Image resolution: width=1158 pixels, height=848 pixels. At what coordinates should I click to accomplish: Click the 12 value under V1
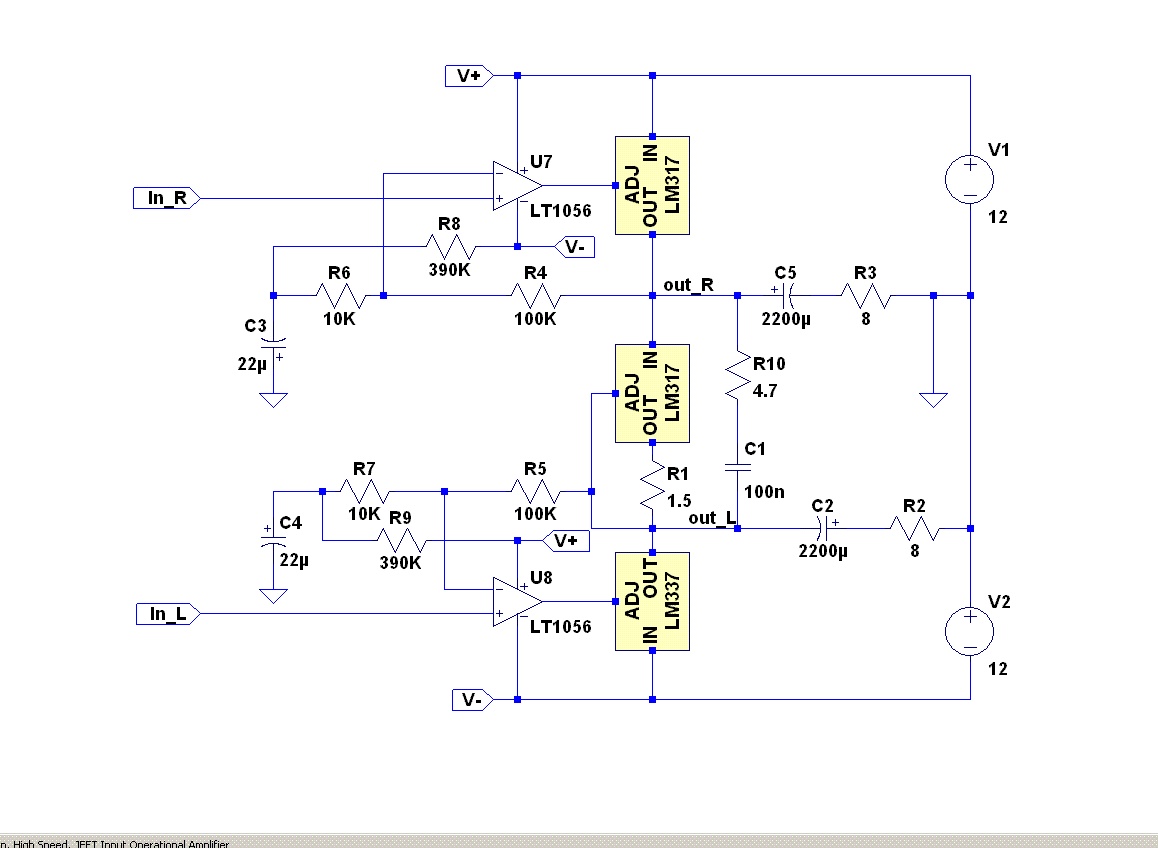point(998,217)
